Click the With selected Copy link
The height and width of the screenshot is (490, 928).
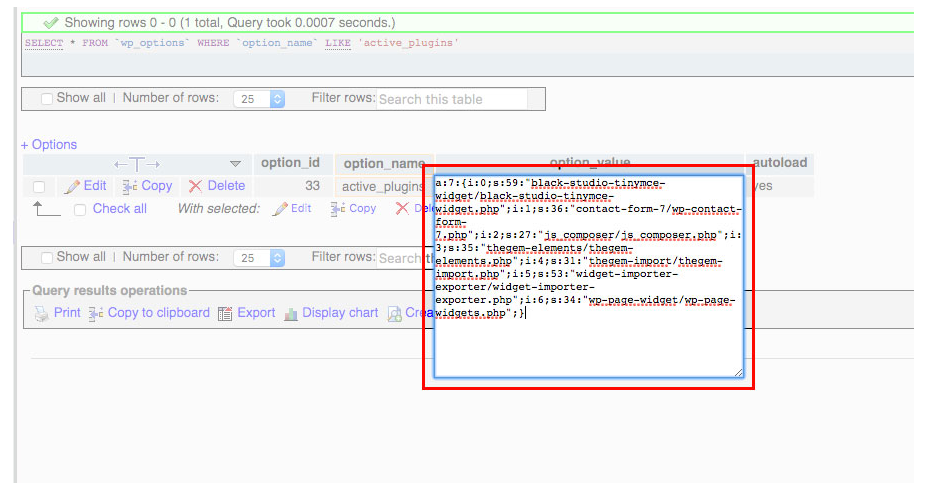click(362, 209)
